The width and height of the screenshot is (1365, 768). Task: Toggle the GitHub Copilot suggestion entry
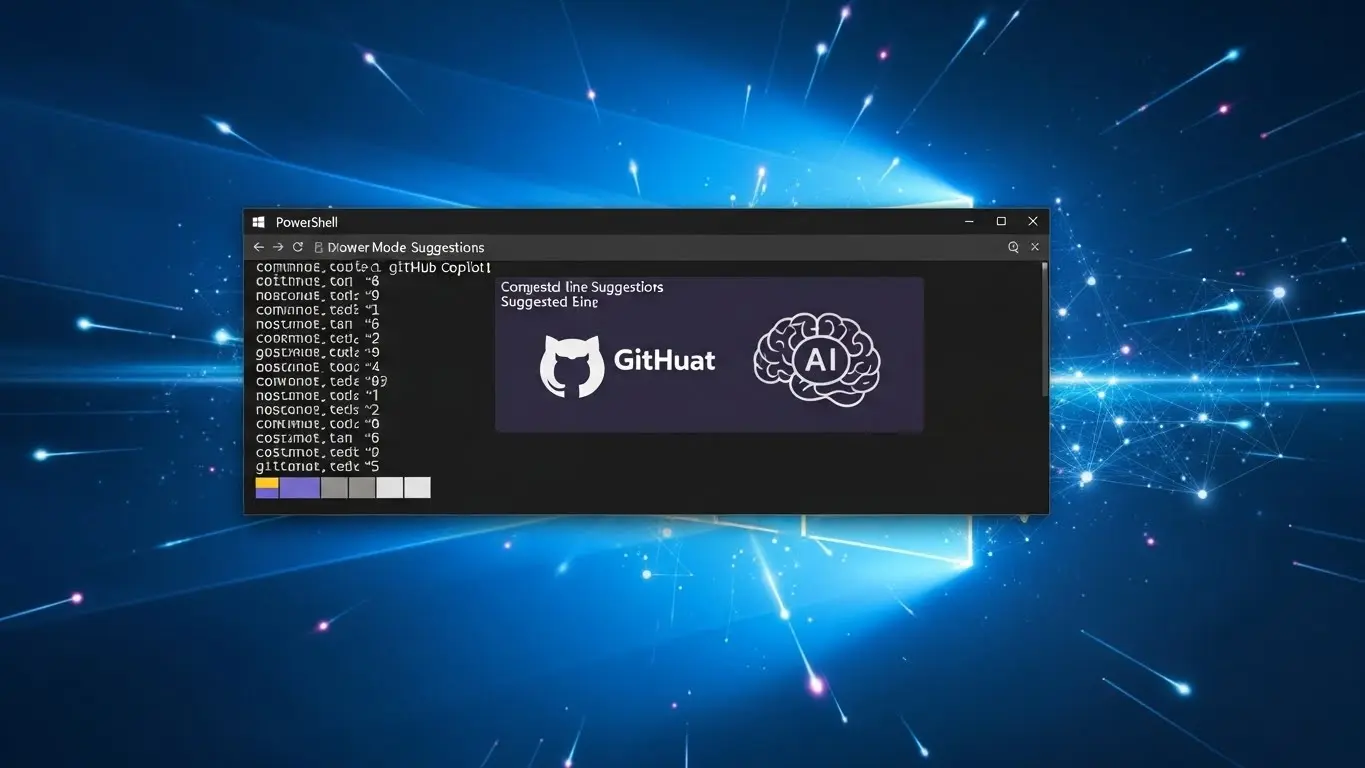point(440,267)
